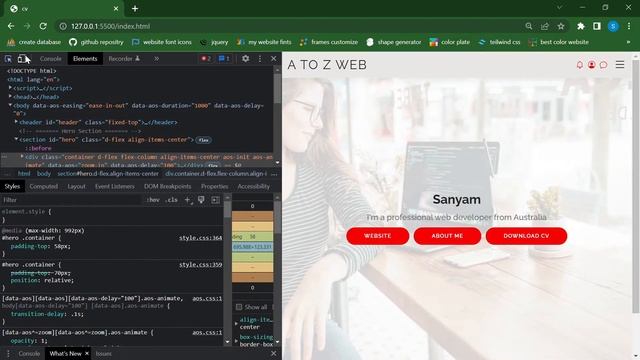Reload the page

point(43,26)
